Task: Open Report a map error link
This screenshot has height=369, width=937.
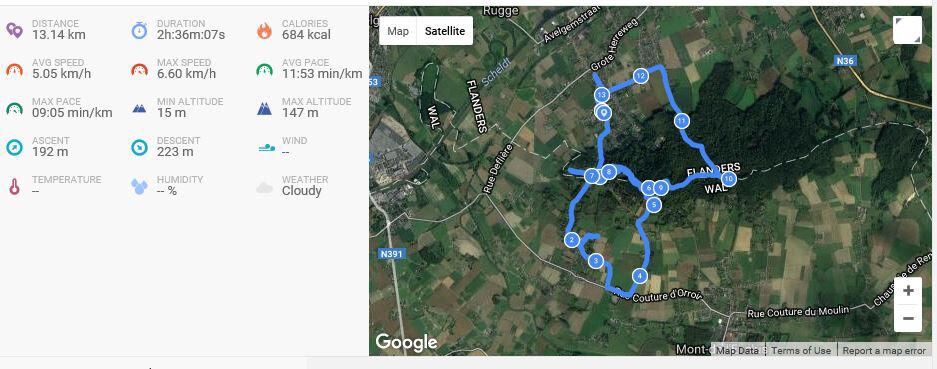Action: [884, 350]
